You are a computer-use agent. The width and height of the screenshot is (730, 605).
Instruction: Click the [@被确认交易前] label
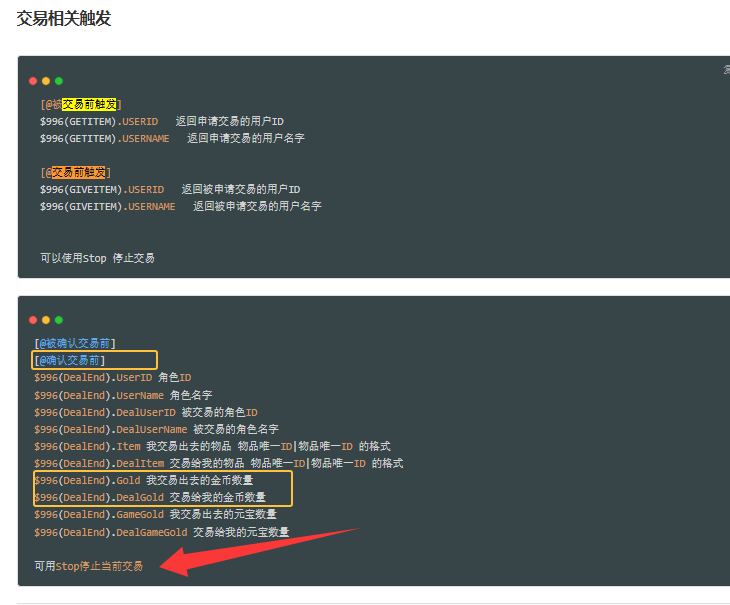75,343
